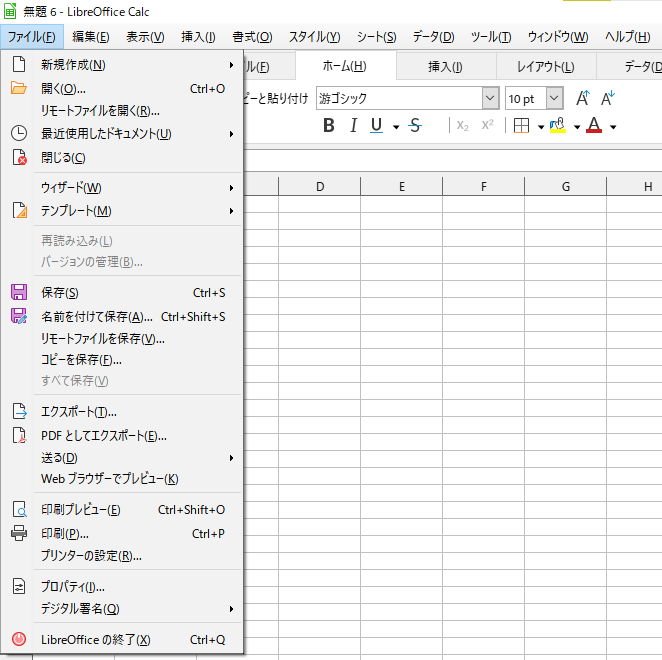Choose プリンターの設定(R)...
Image resolution: width=662 pixels, height=660 pixels.
(x=122, y=556)
